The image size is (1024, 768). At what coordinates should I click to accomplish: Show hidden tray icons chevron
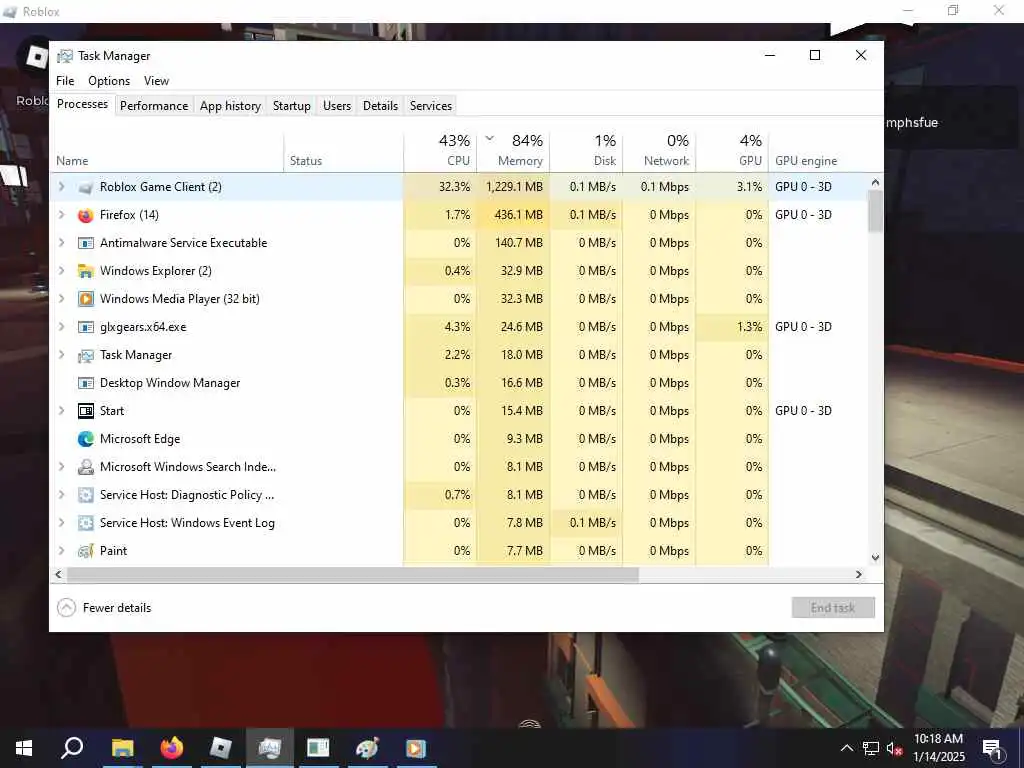[846, 748]
